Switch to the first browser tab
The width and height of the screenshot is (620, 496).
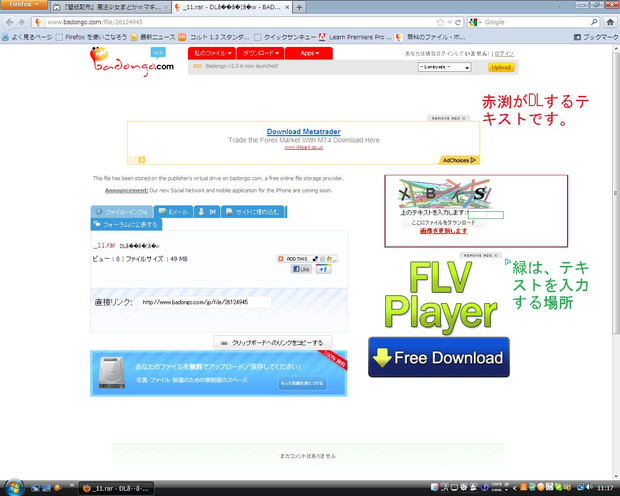[x=111, y=7]
